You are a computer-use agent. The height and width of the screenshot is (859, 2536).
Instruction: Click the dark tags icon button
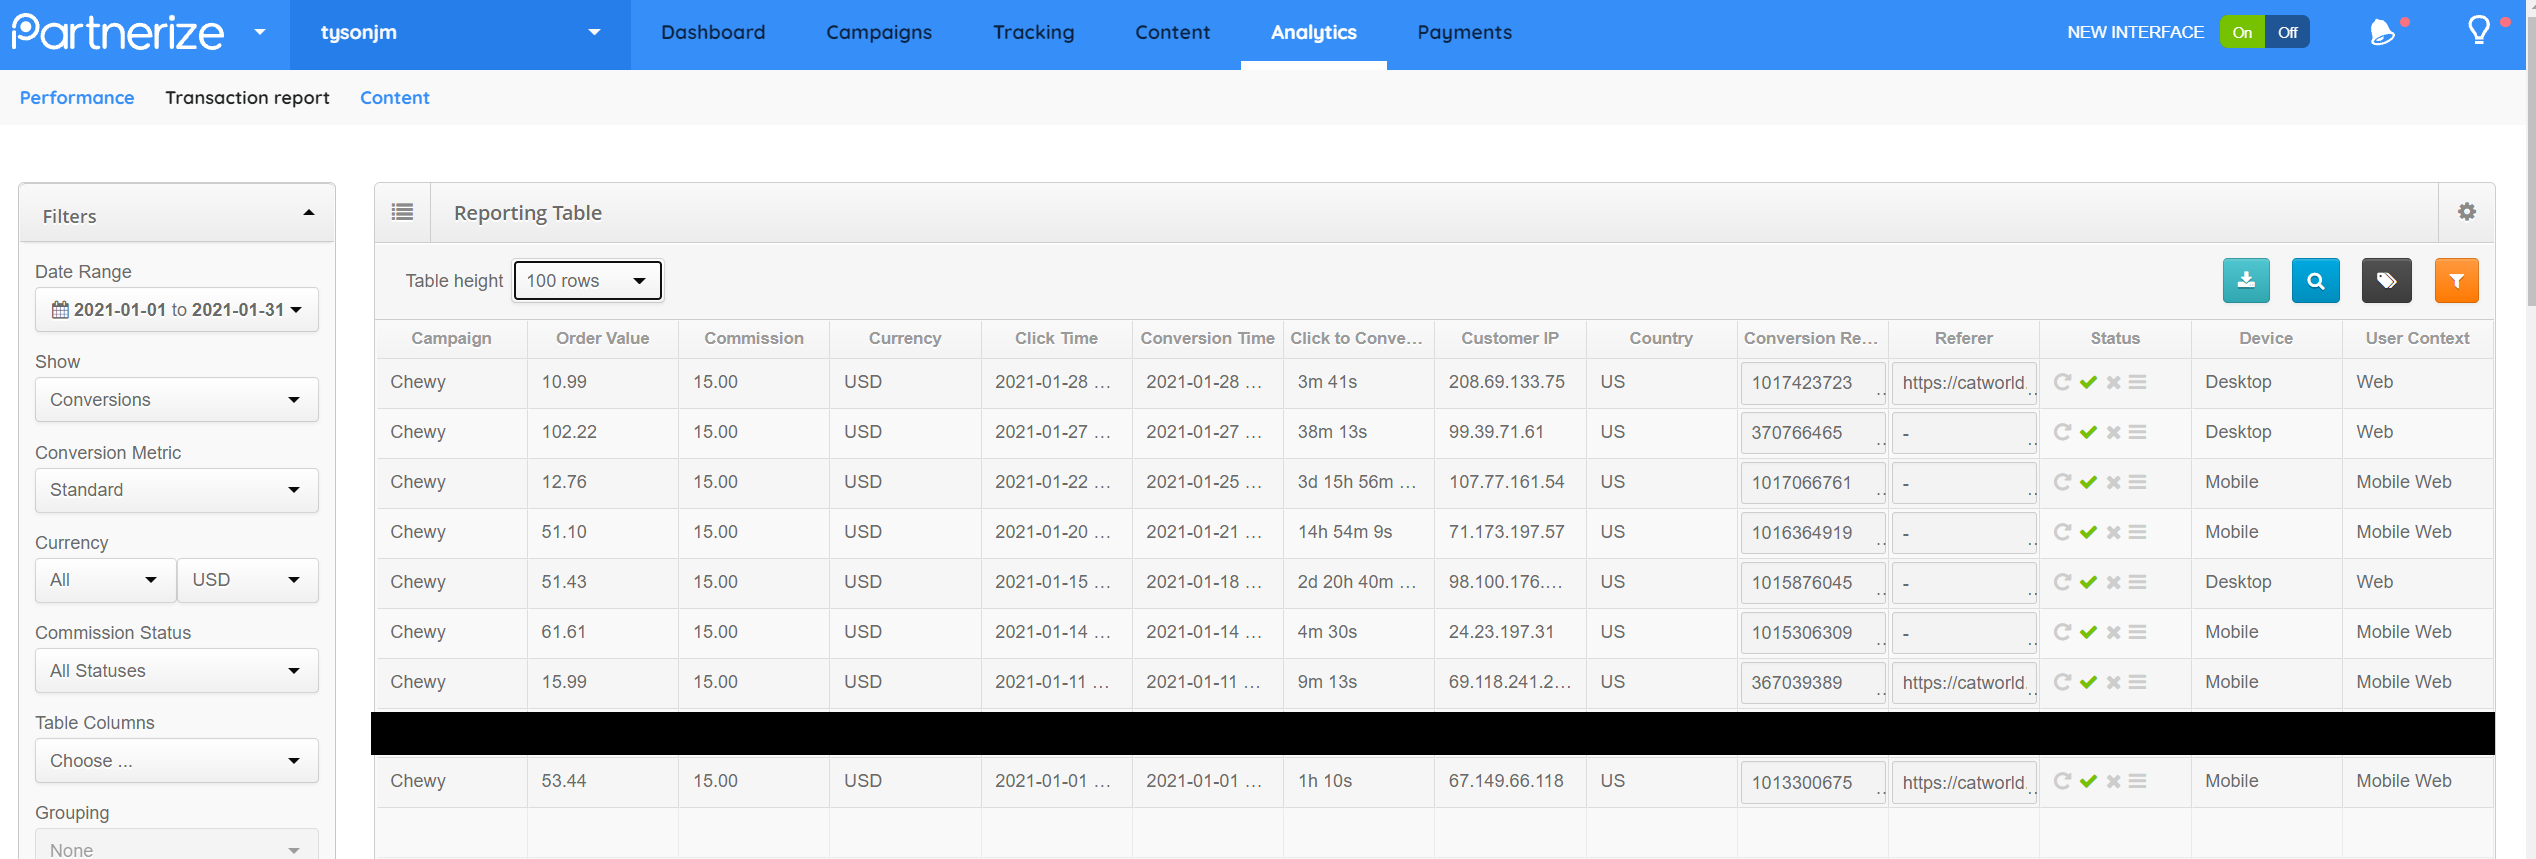[2386, 280]
